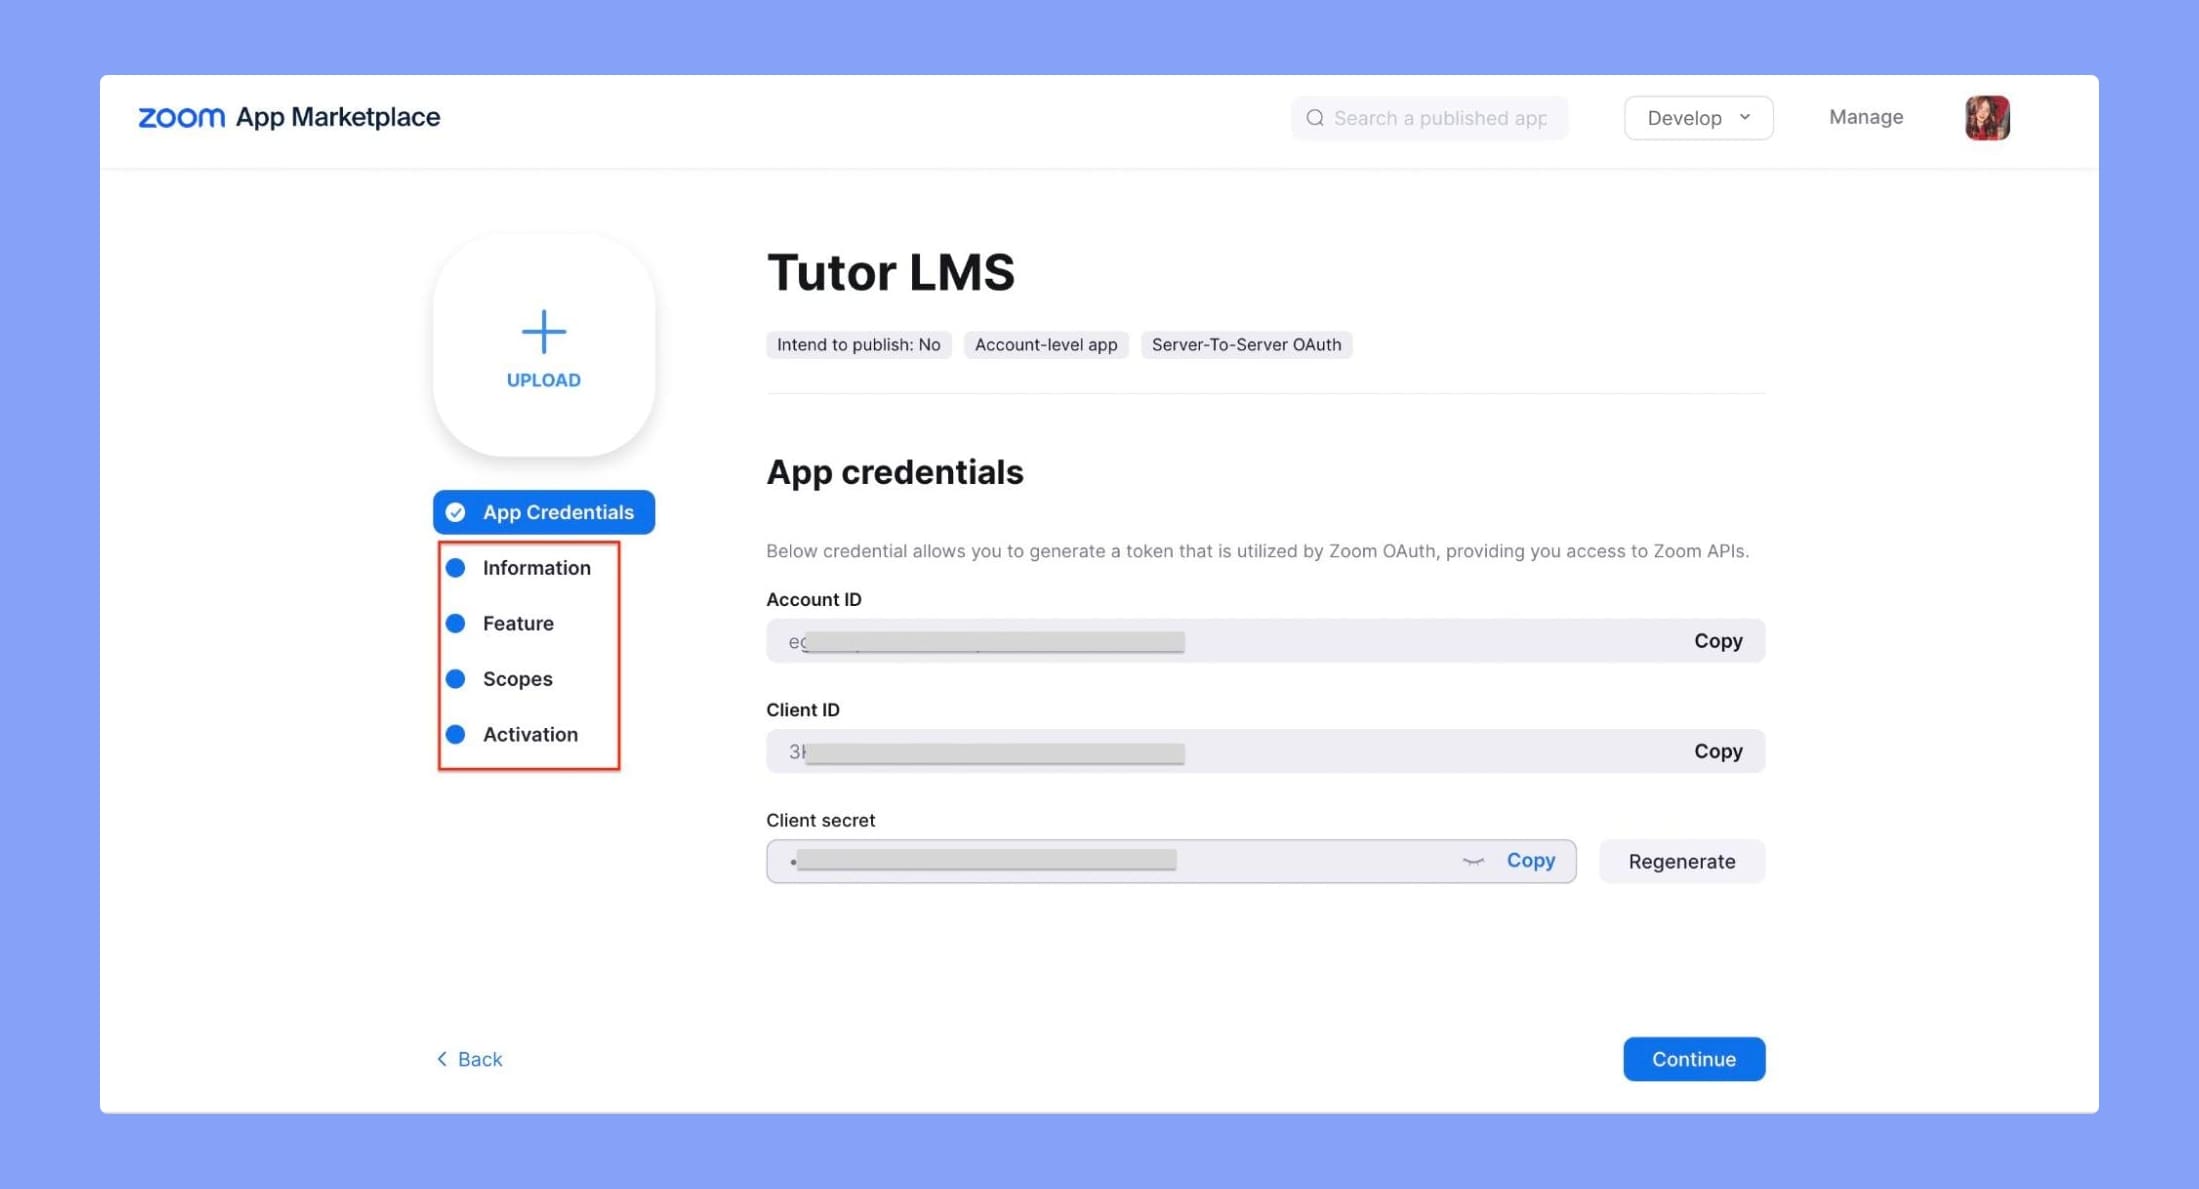Screen dimensions: 2199x1189
Task: Click the Activation step indicator icon
Action: coord(458,734)
